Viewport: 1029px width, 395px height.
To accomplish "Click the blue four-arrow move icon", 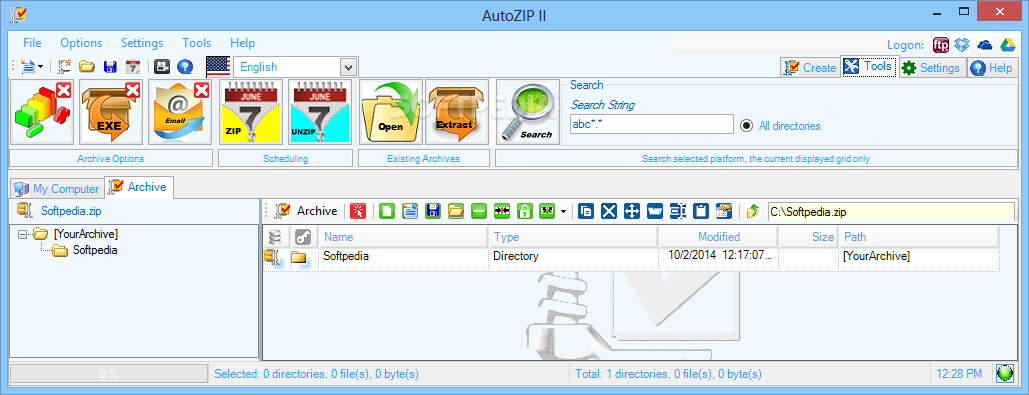I will click(x=632, y=211).
